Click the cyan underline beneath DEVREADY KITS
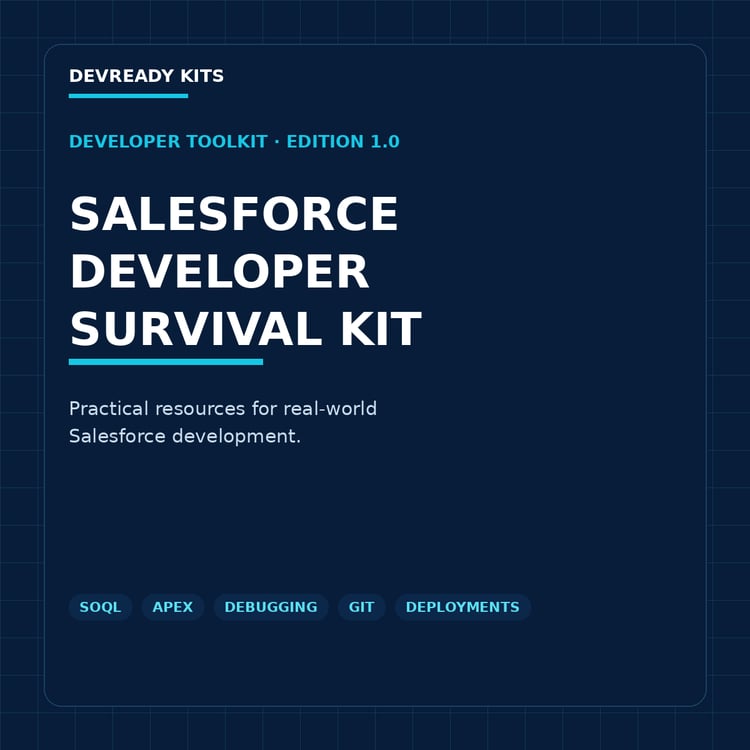Viewport: 750px width, 750px height. (128, 96)
